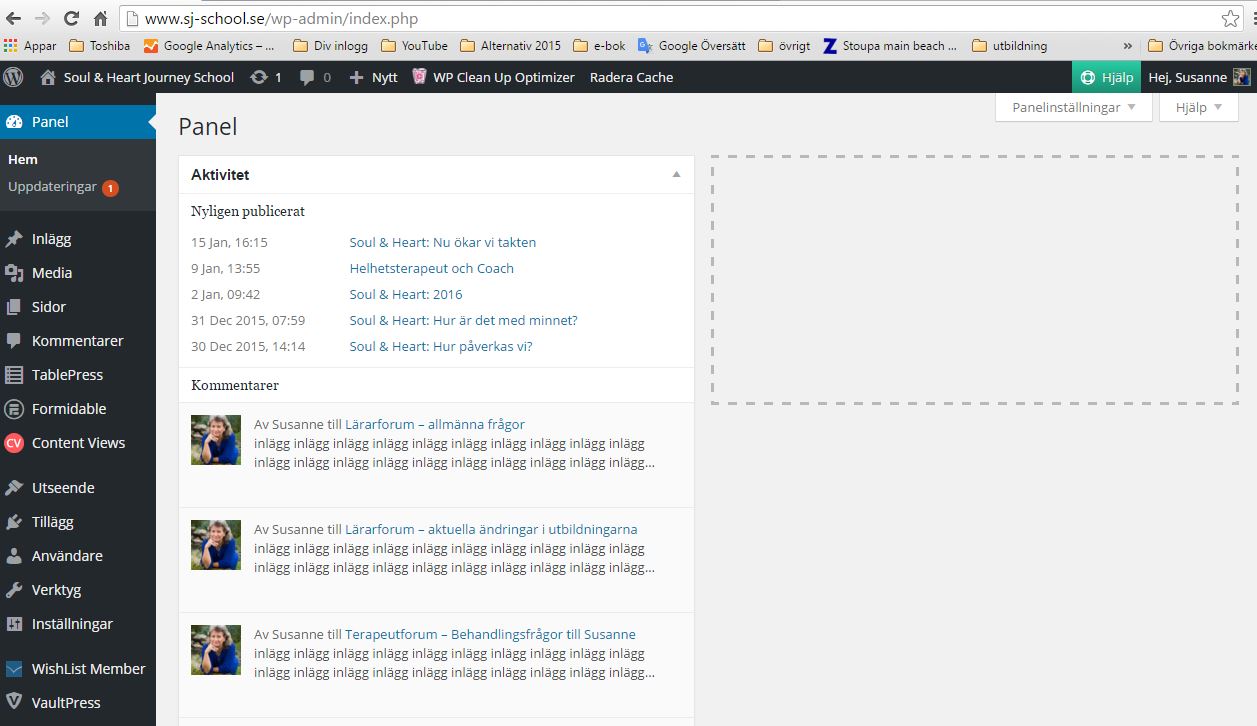Expand the Panelinställningar dropdown
The image size is (1257, 726).
(1073, 107)
